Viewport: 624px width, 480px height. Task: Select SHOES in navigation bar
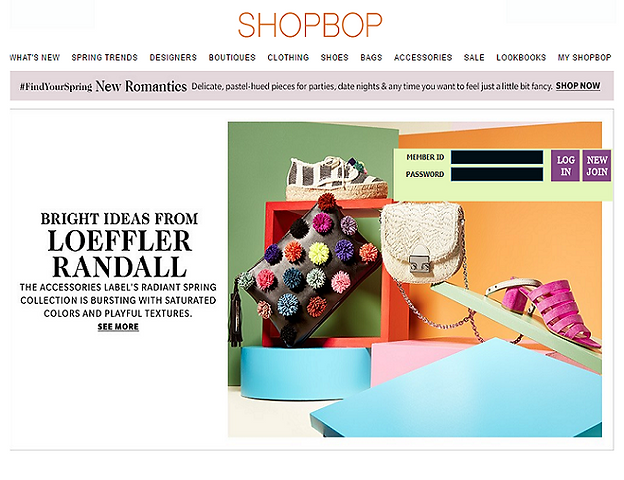coord(335,58)
